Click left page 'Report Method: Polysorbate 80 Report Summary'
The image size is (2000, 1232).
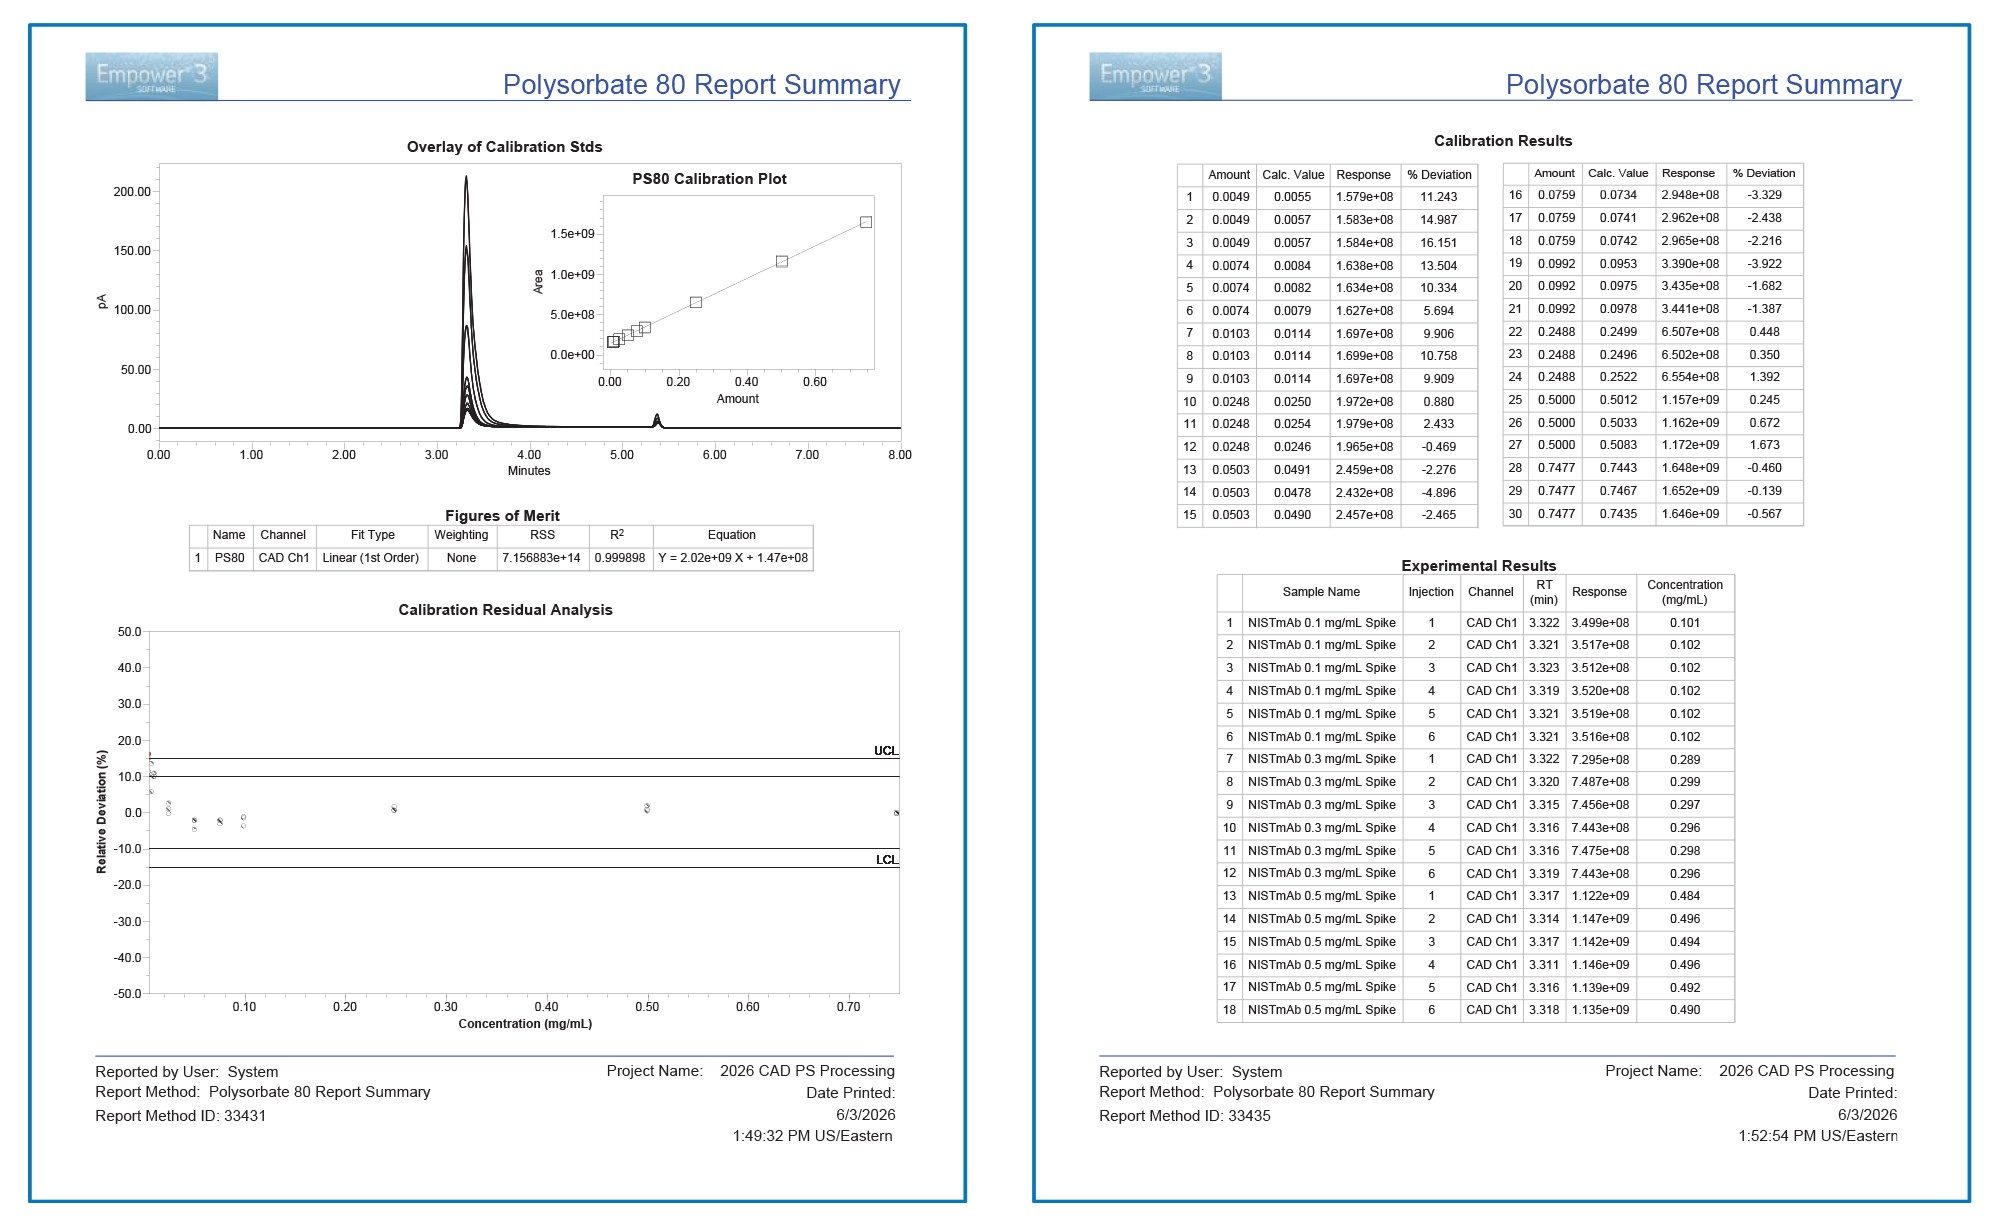tap(263, 1092)
